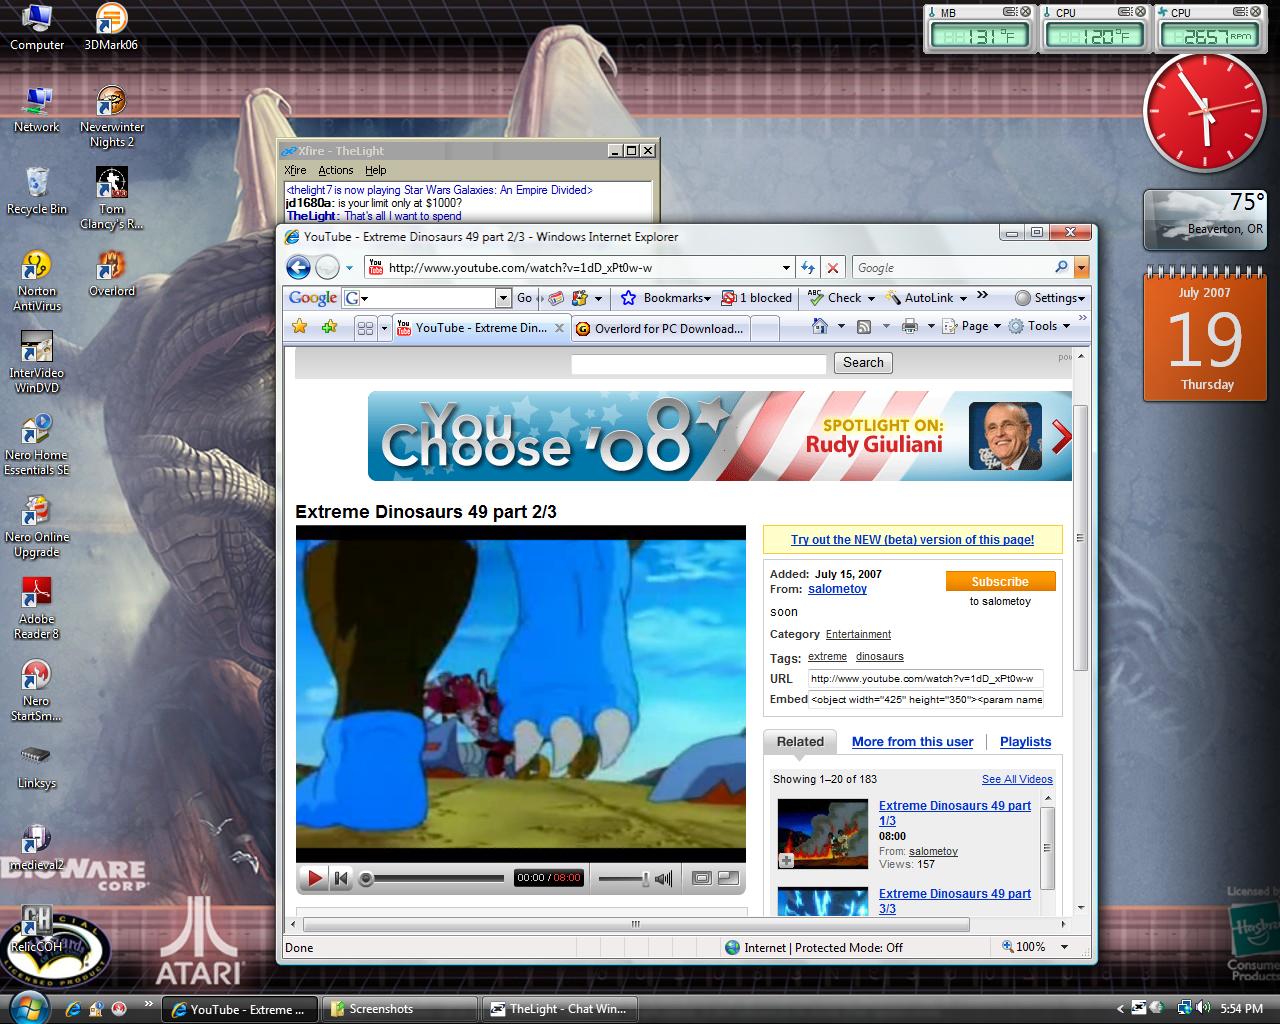
Task: Mute the video with speaker icon
Action: [664, 878]
